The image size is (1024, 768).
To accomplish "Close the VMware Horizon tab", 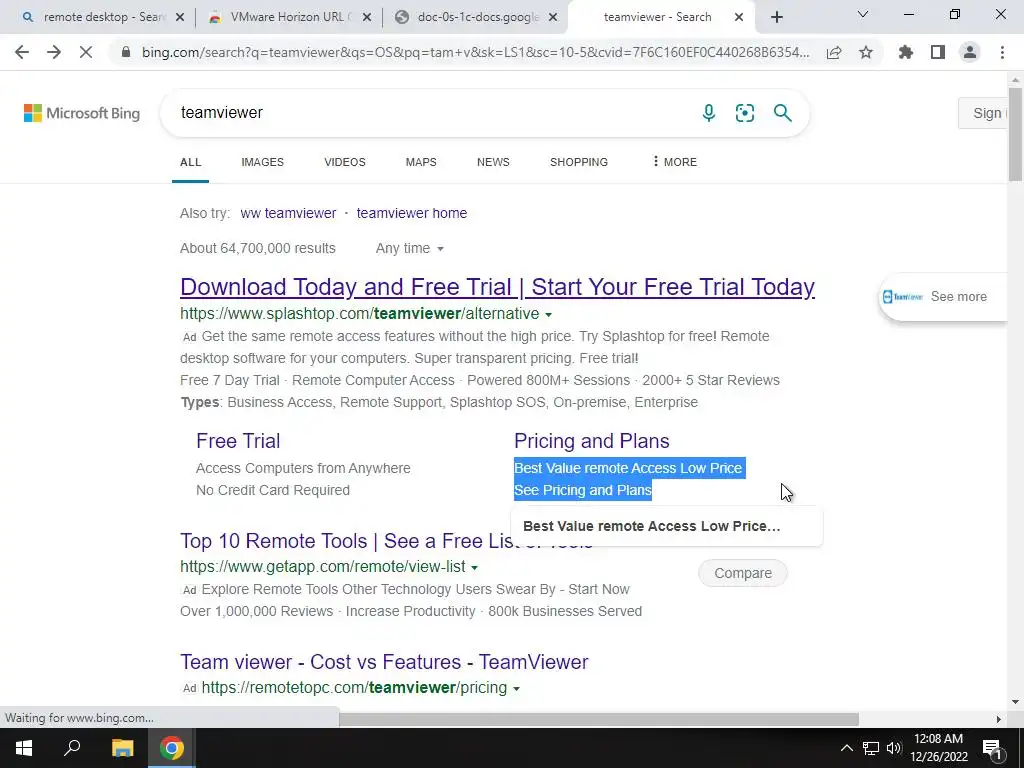I will click(x=367, y=18).
